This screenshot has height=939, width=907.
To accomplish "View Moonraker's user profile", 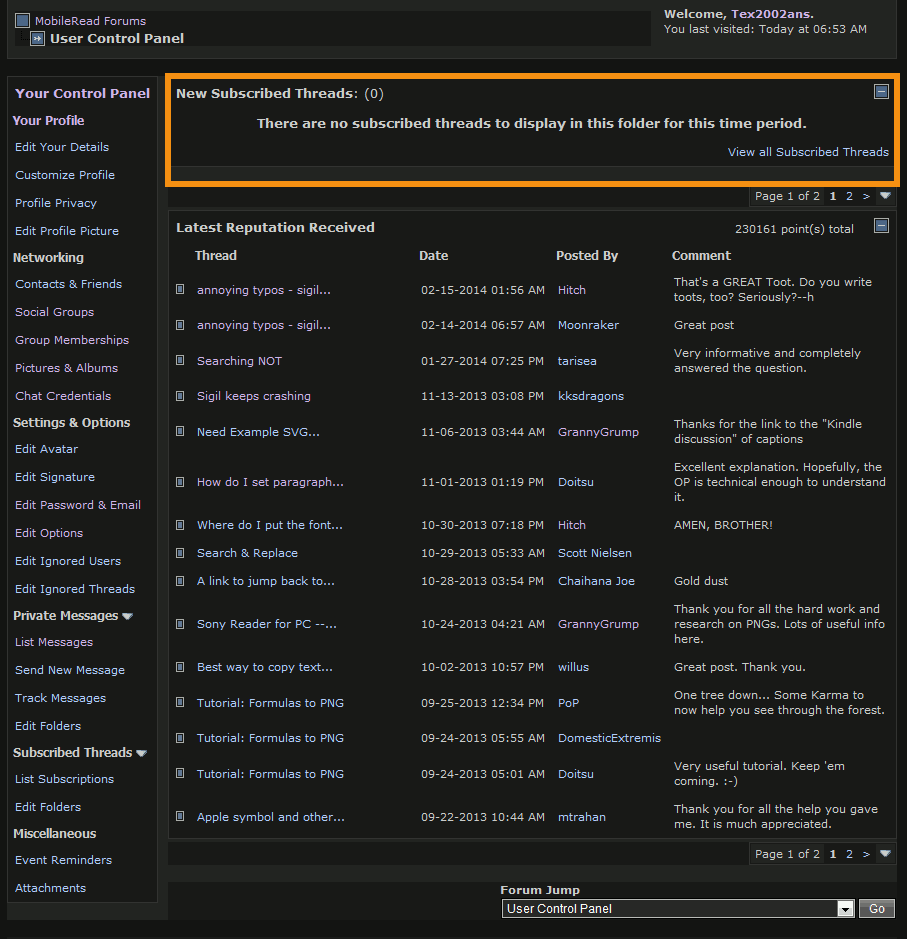I will (589, 325).
